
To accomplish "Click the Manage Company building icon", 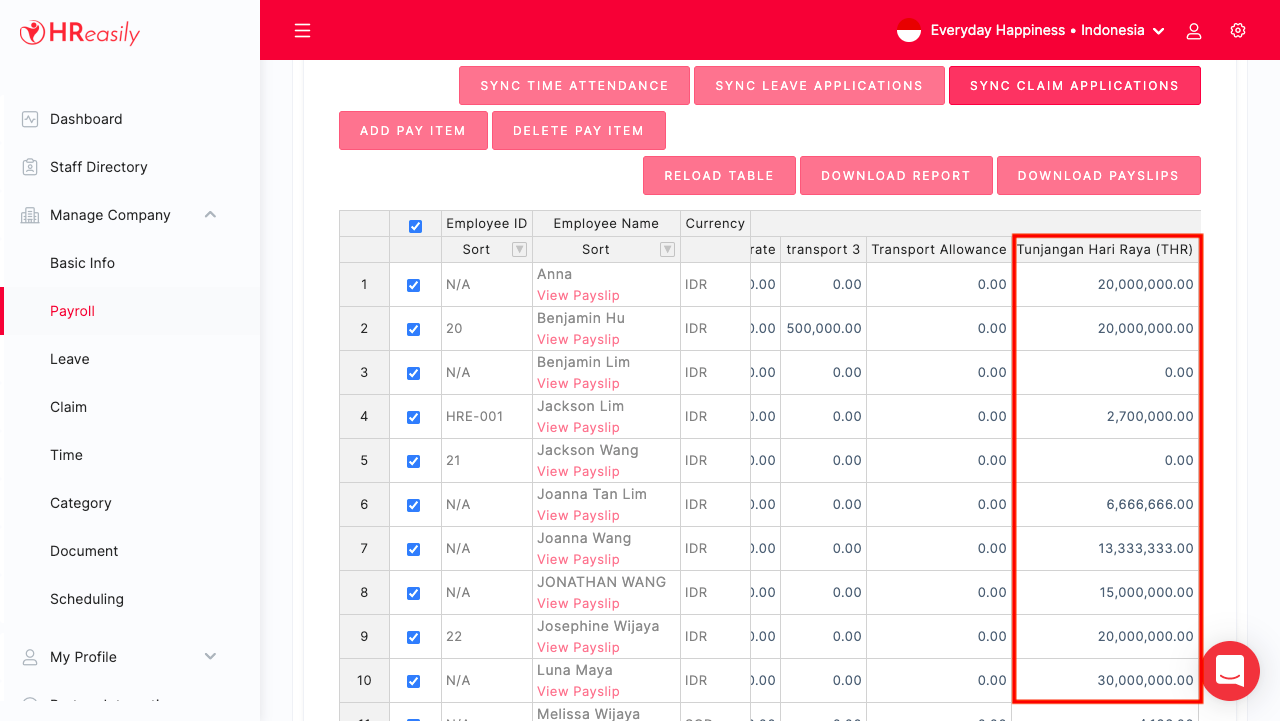I will point(30,215).
